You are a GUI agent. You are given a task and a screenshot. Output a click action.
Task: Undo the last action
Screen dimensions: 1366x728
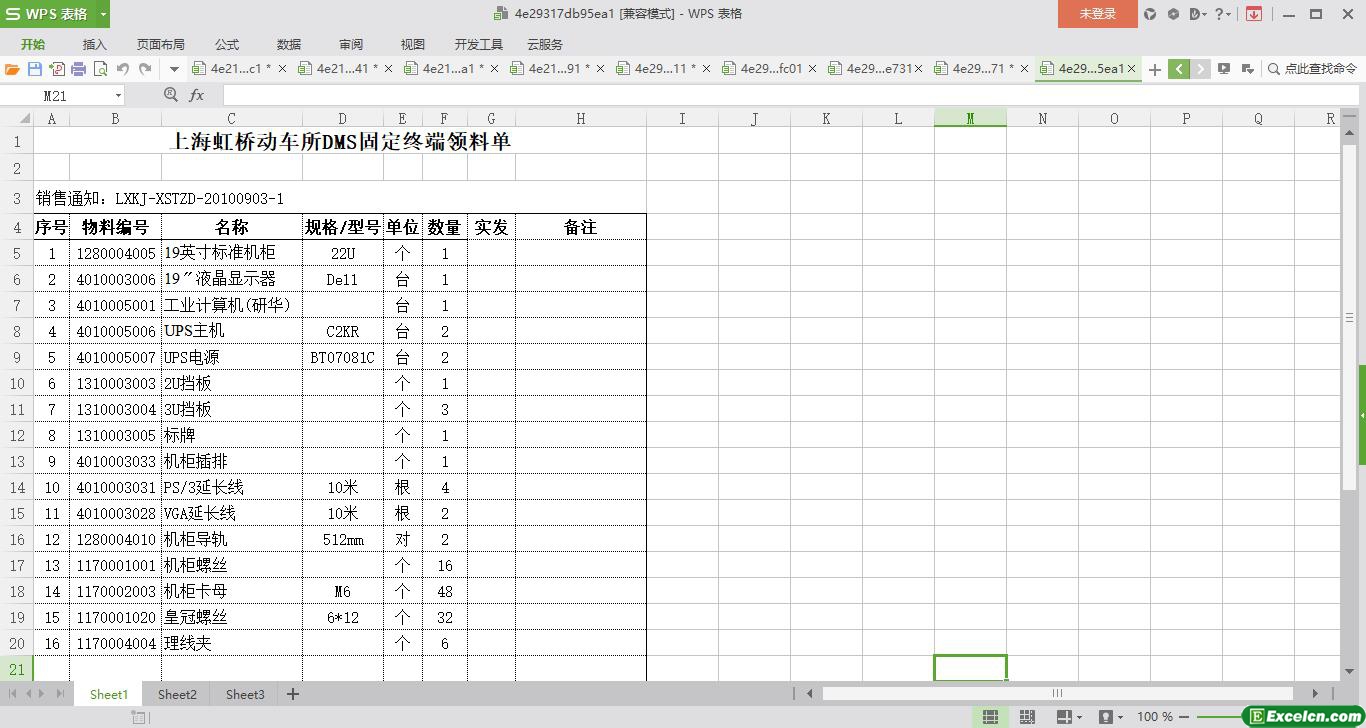(122, 69)
